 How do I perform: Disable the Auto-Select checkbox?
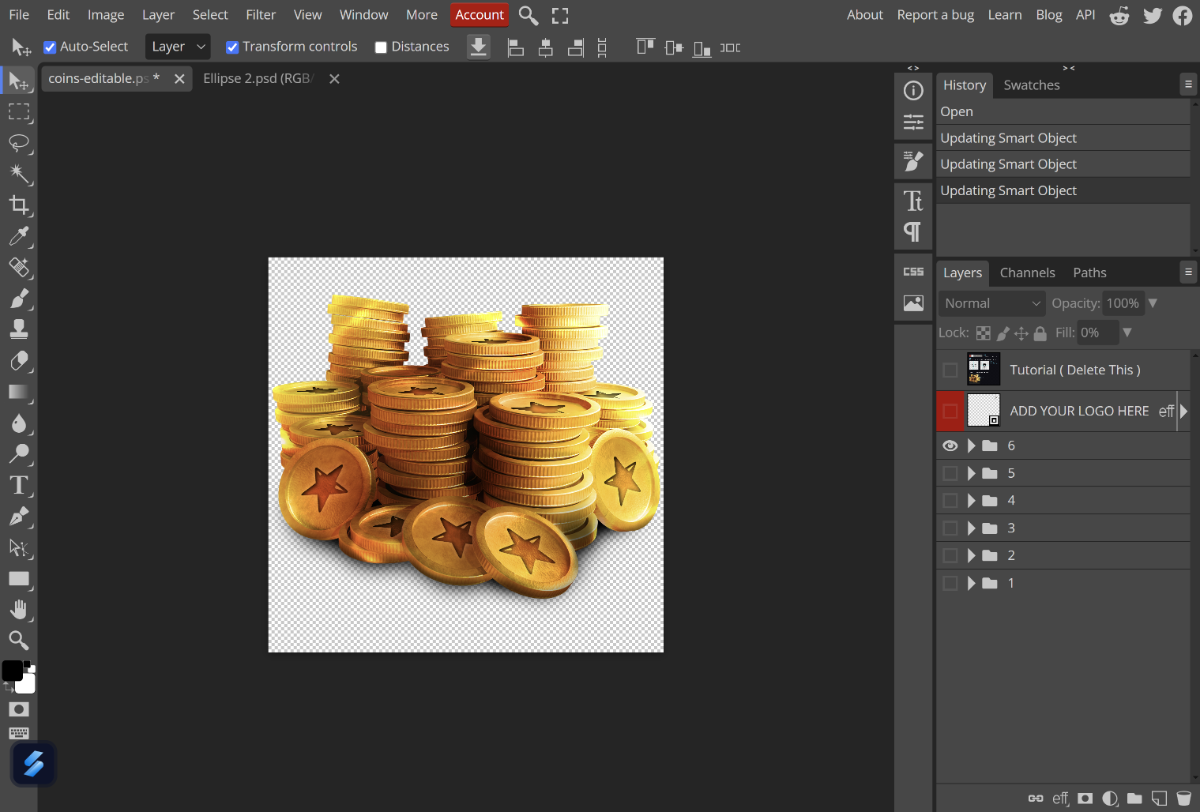tap(50, 47)
